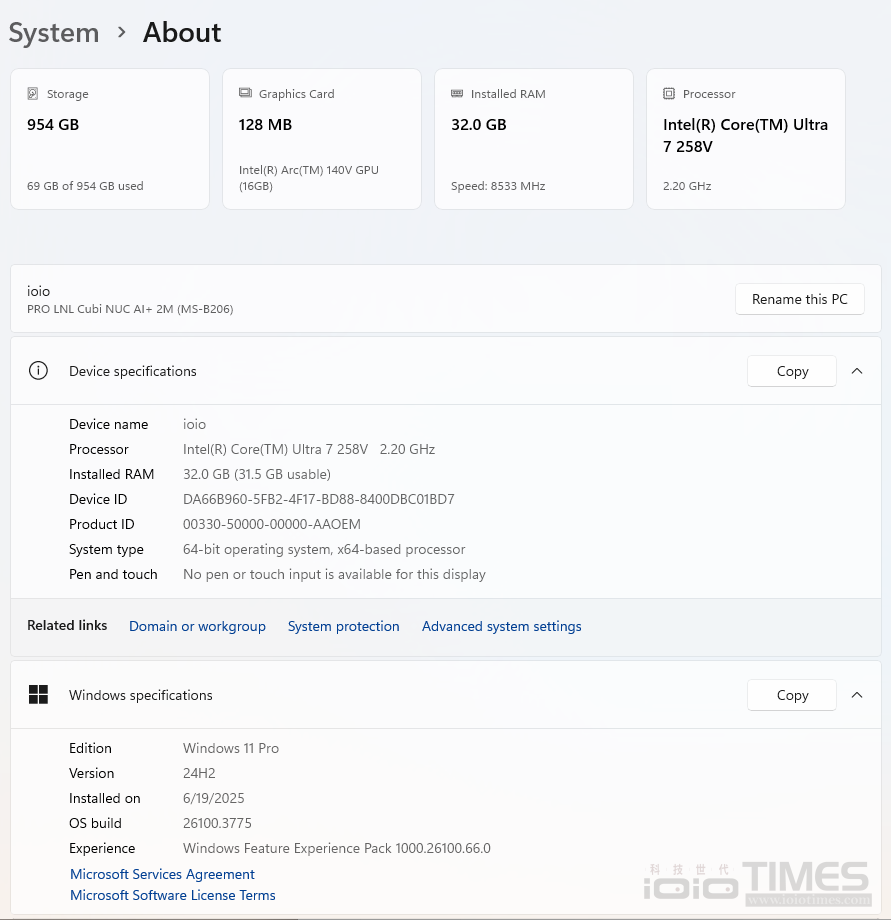Go back to System breadcrumb
The height and width of the screenshot is (920, 891).
pyautogui.click(x=54, y=32)
